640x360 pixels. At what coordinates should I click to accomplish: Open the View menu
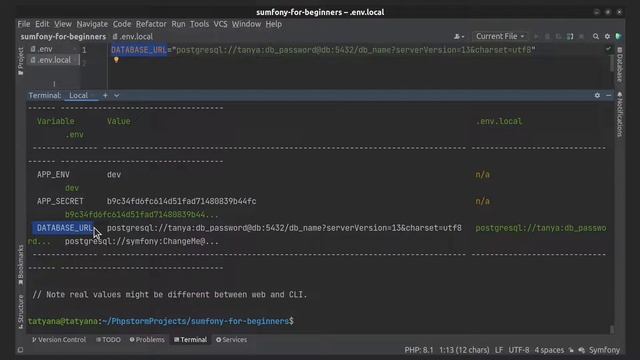tap(63, 24)
